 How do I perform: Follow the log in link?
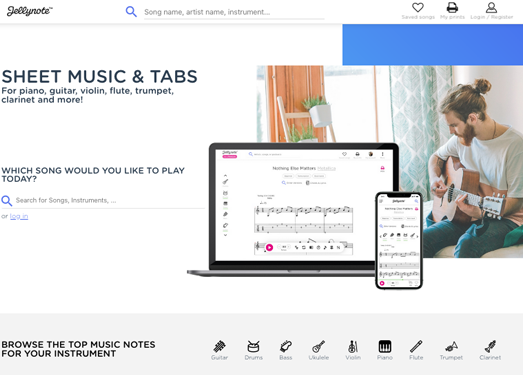(19, 216)
